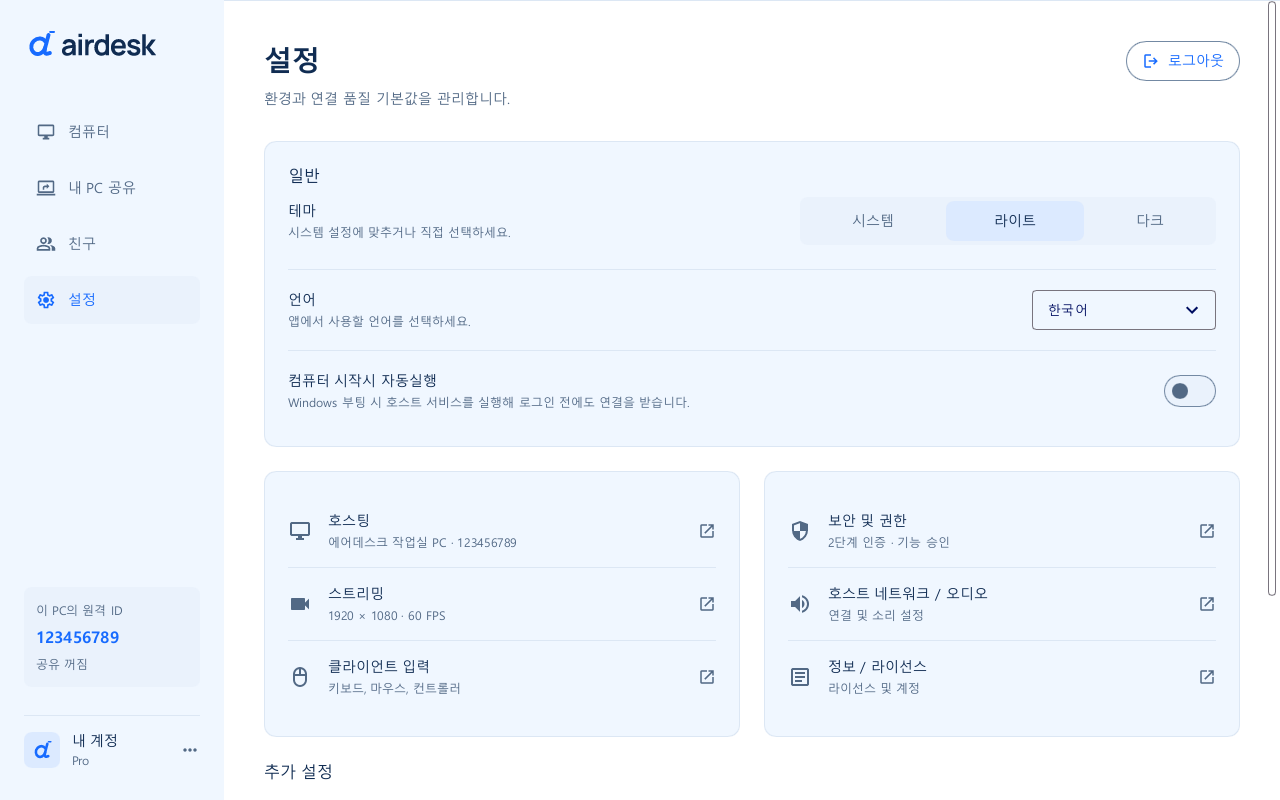This screenshot has height=800, width=1280.
Task: Click the 1920 × 1080 · 60 FPS text
Action: tap(387, 616)
